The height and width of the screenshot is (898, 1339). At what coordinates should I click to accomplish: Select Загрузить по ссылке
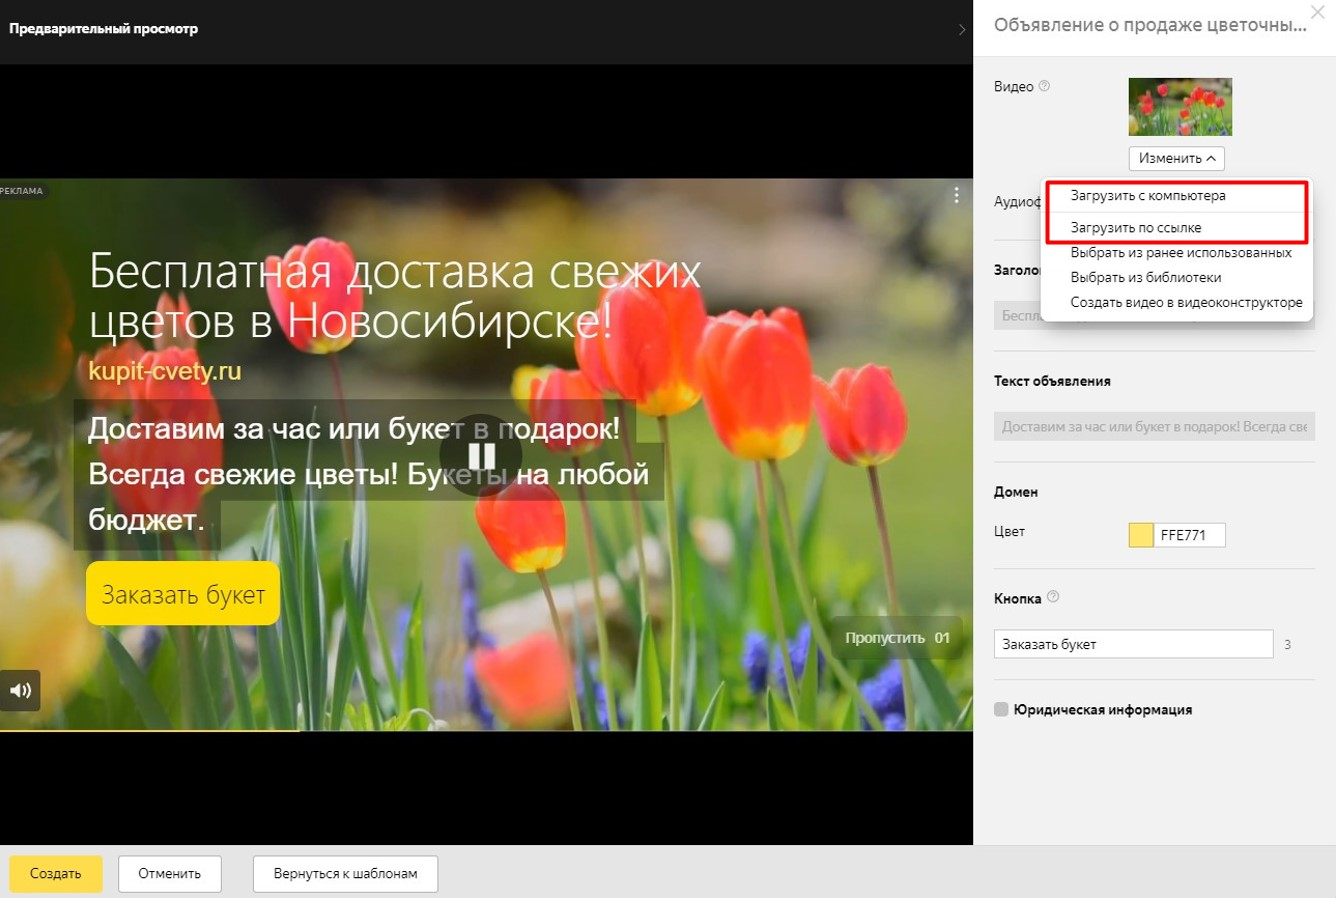(1136, 228)
